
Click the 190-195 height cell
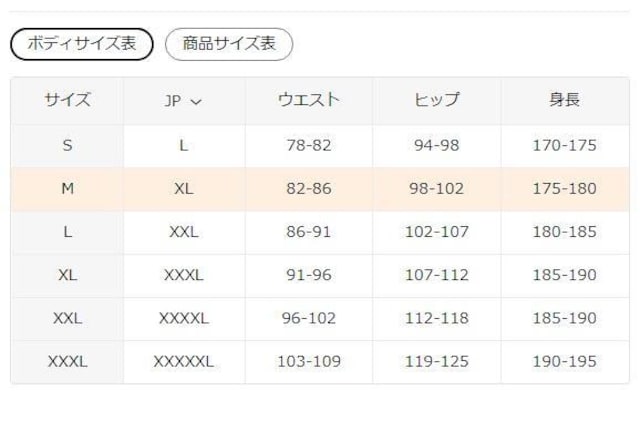(564, 362)
